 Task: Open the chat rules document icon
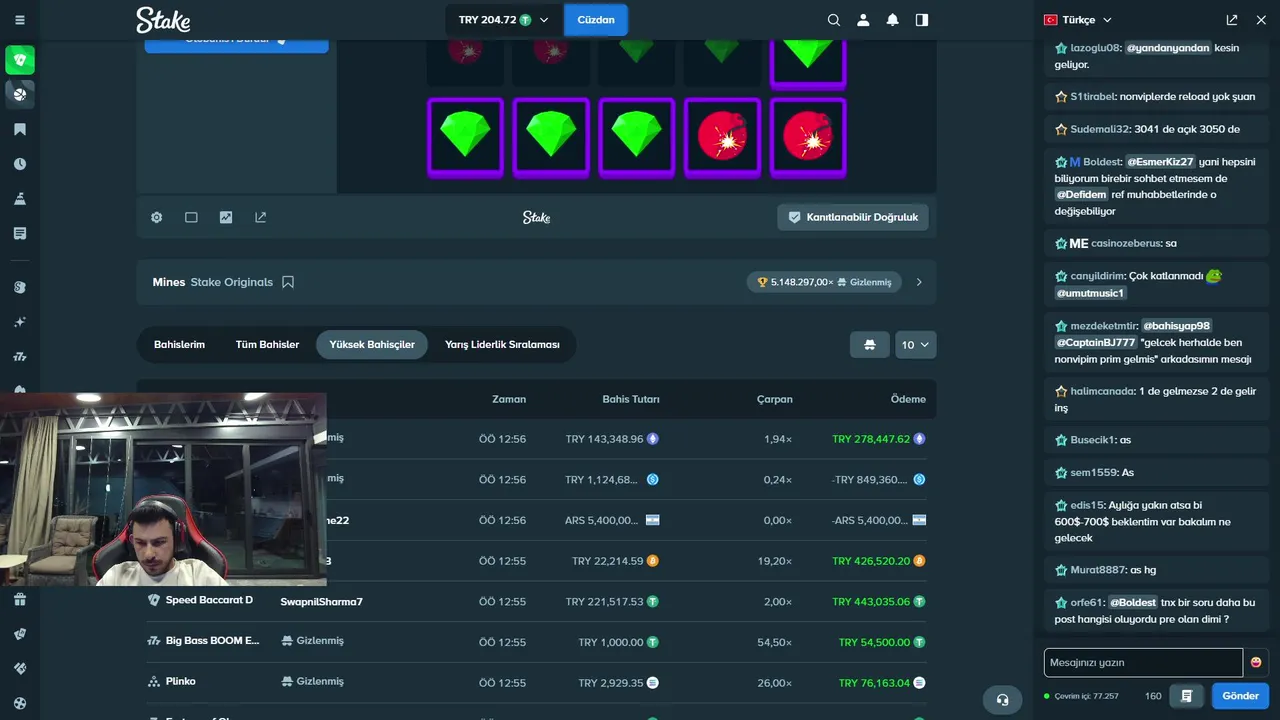point(1187,696)
